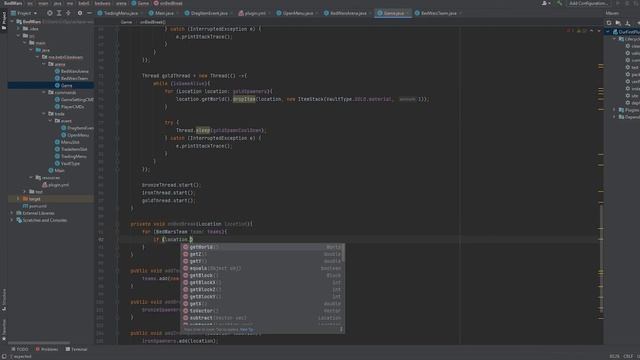Expand Scratches and Consoles node

click(x=12, y=220)
